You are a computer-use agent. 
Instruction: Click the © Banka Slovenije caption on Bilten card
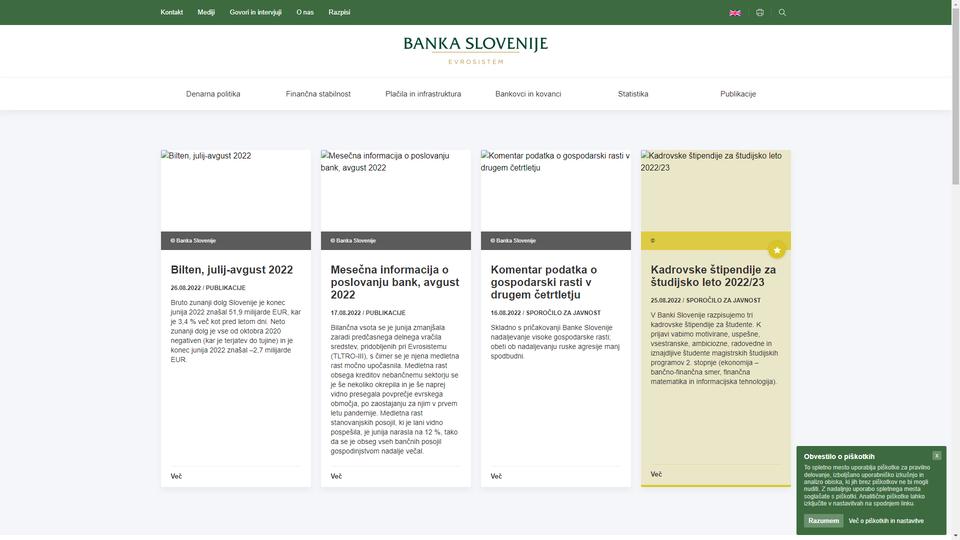point(193,241)
